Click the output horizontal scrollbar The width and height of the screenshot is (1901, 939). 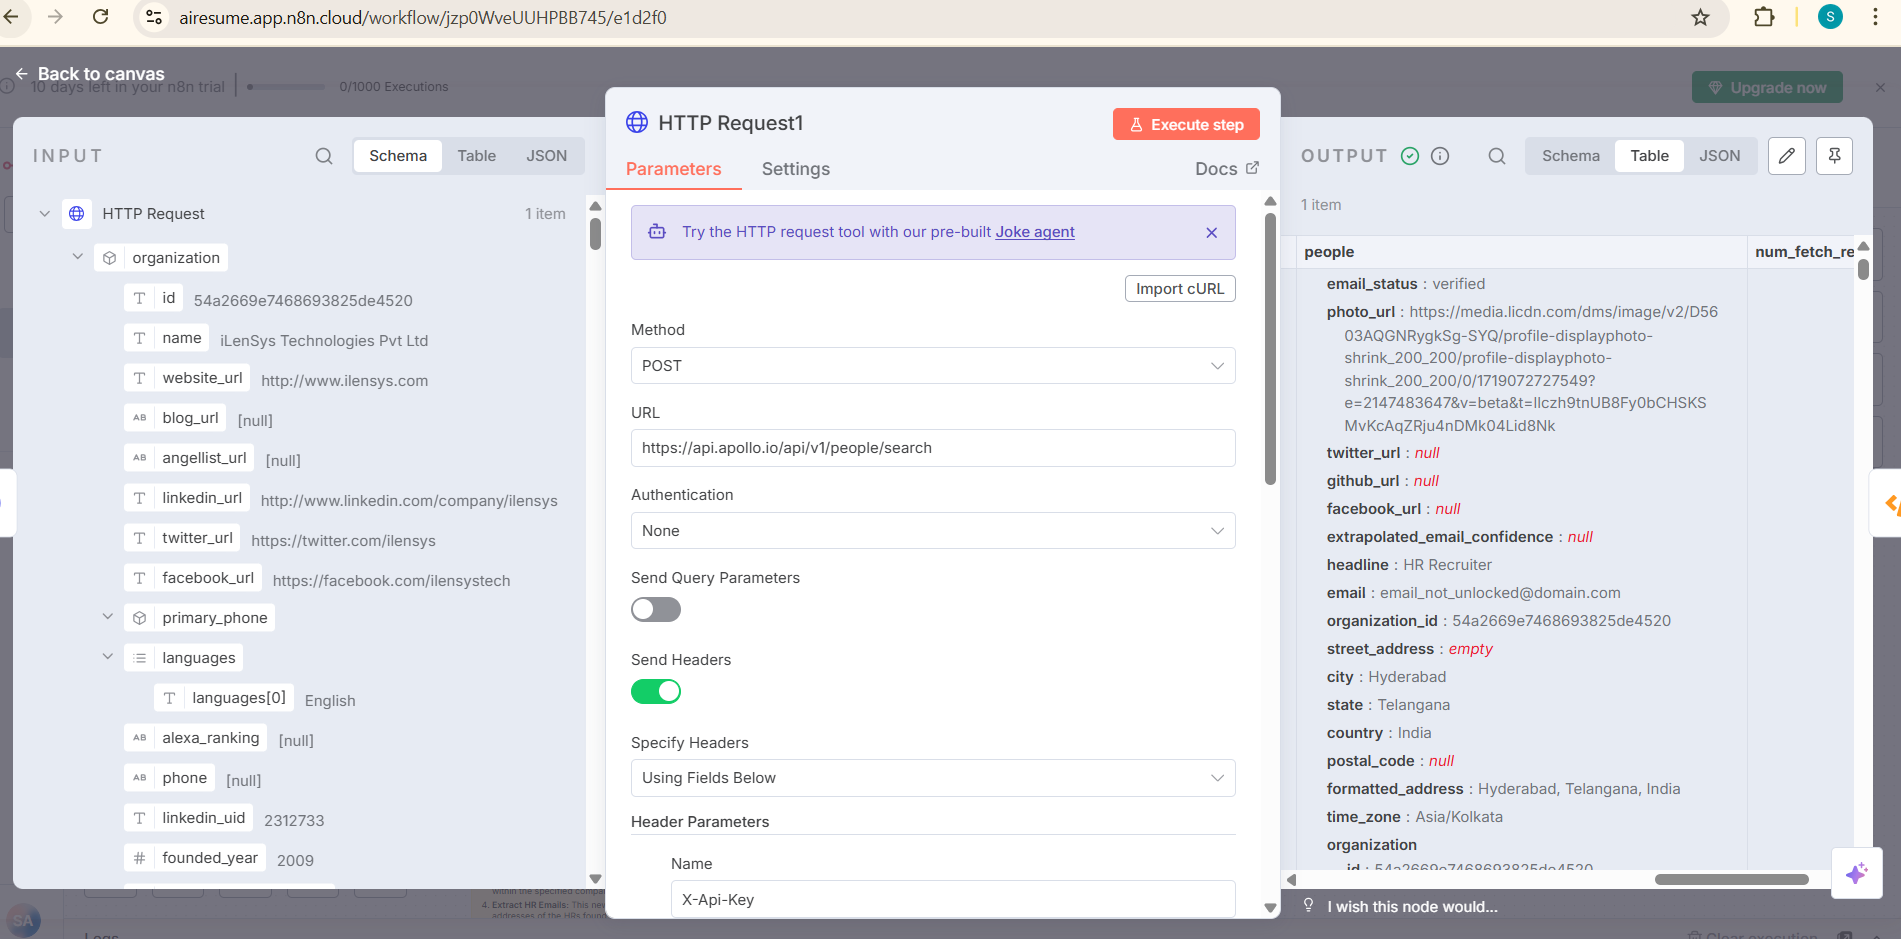pos(1731,880)
